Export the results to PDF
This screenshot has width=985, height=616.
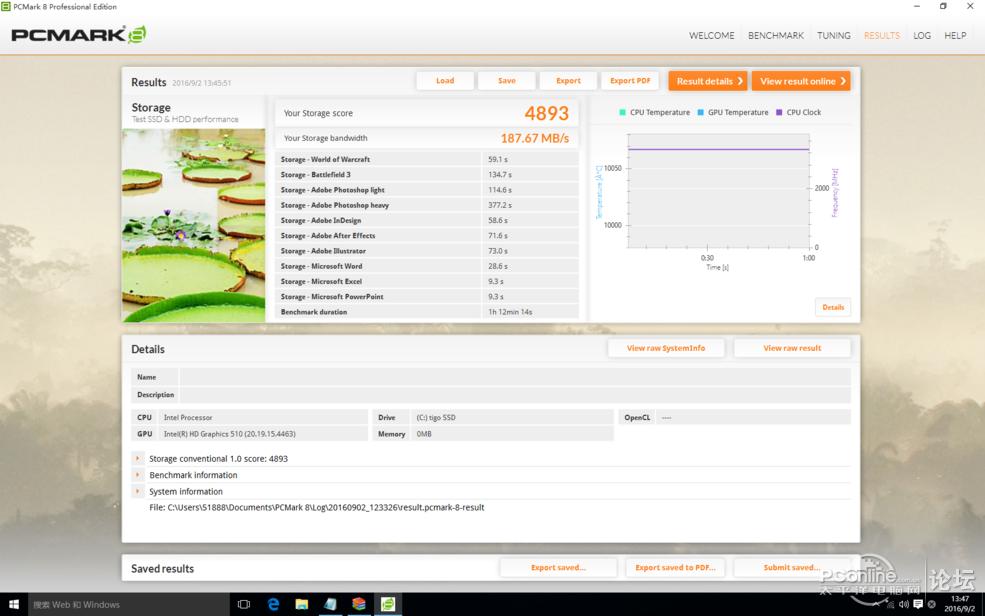click(631, 80)
